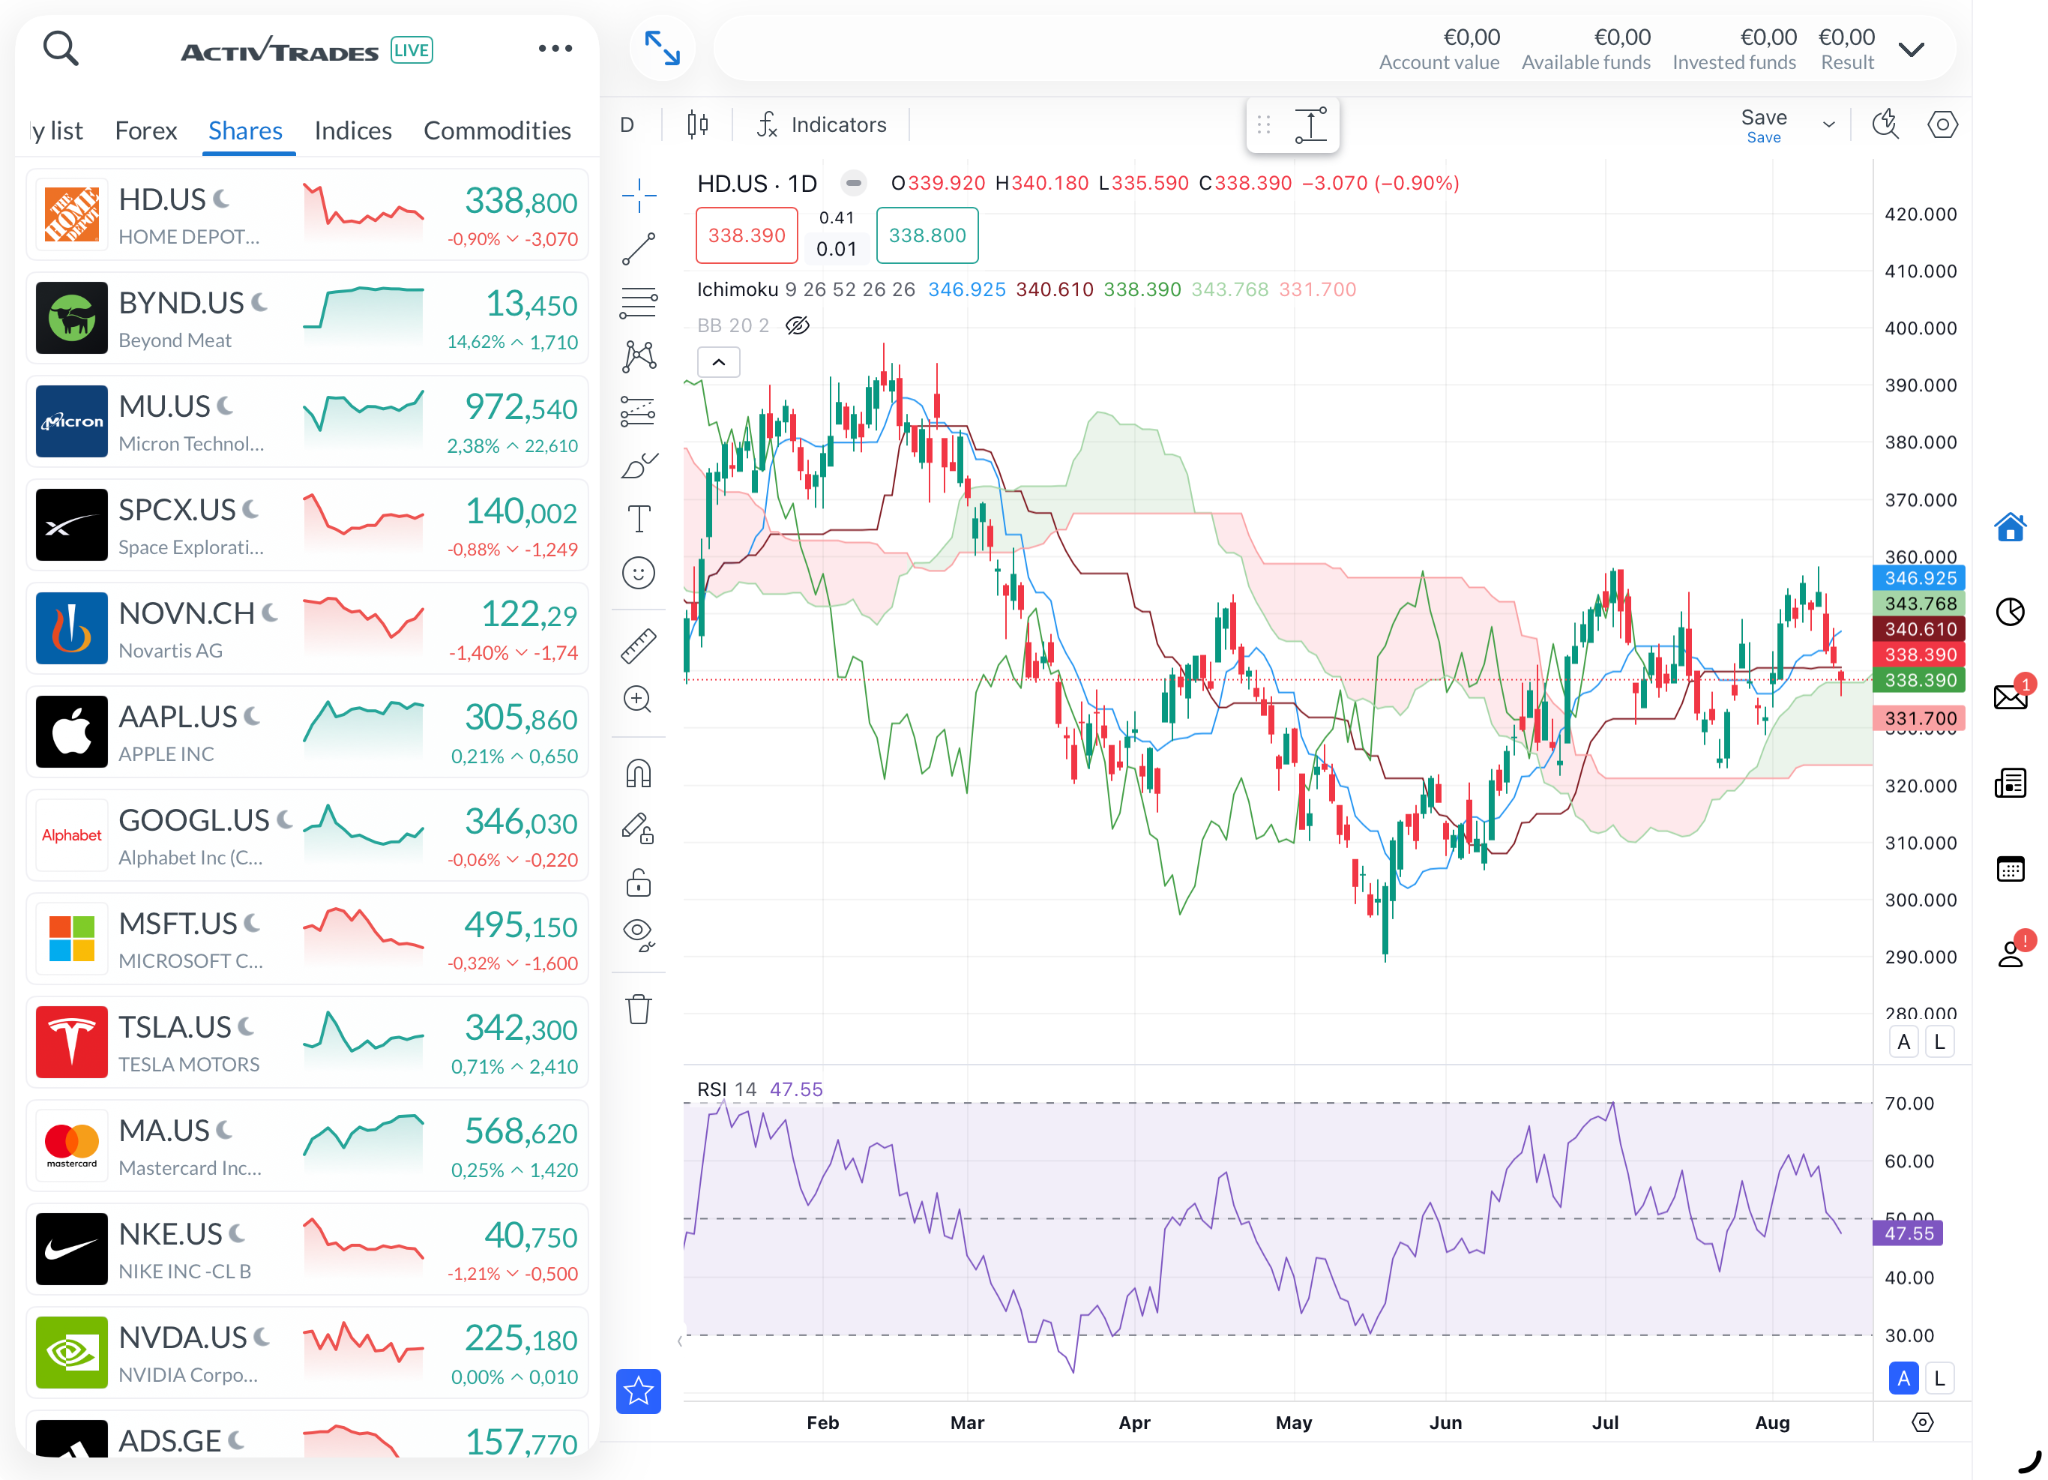Switch to the Commodities tab
This screenshot has height=1480, width=2048.
click(x=497, y=131)
